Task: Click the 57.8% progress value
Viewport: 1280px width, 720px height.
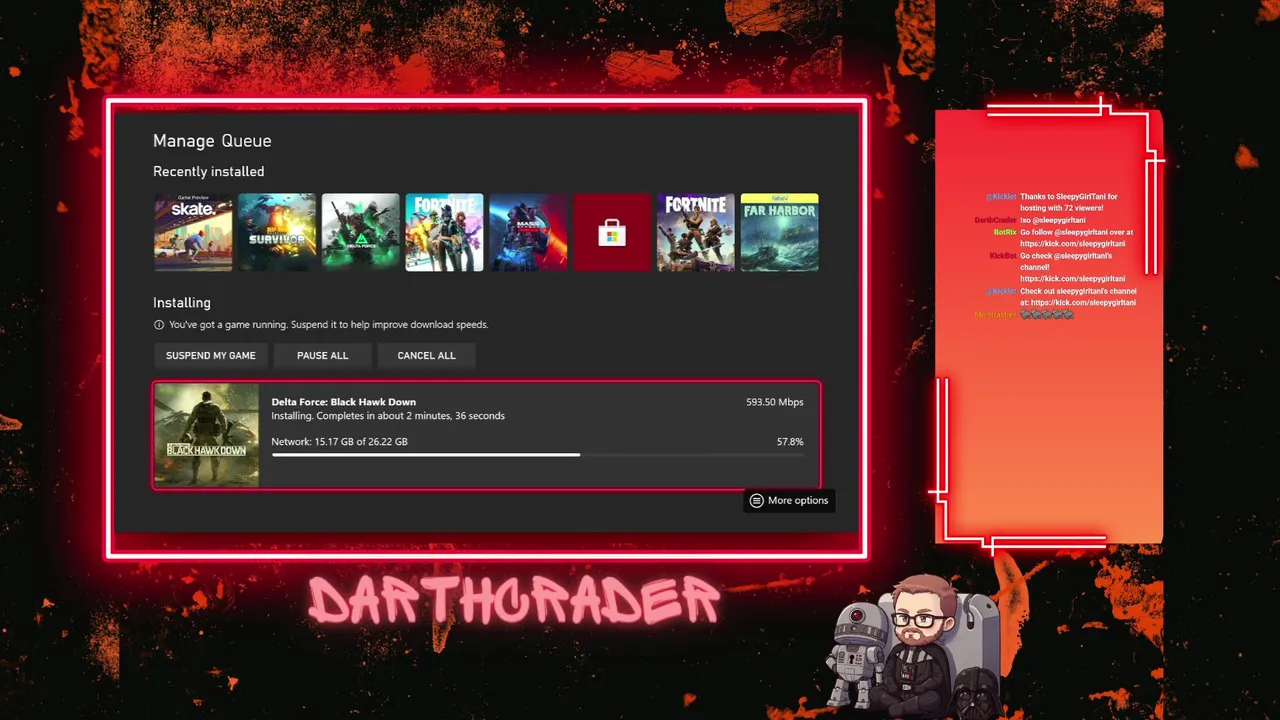Action: 790,441
